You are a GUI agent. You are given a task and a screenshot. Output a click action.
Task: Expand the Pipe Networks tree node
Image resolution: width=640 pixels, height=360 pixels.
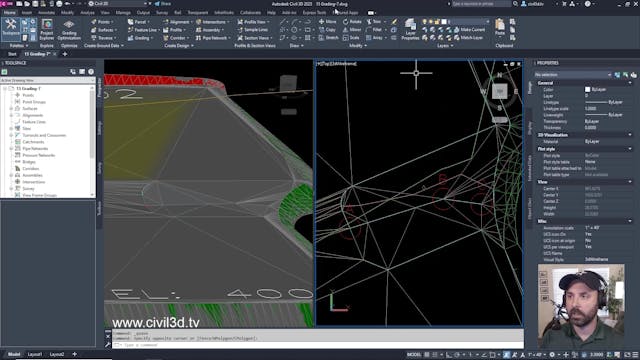click(11, 149)
